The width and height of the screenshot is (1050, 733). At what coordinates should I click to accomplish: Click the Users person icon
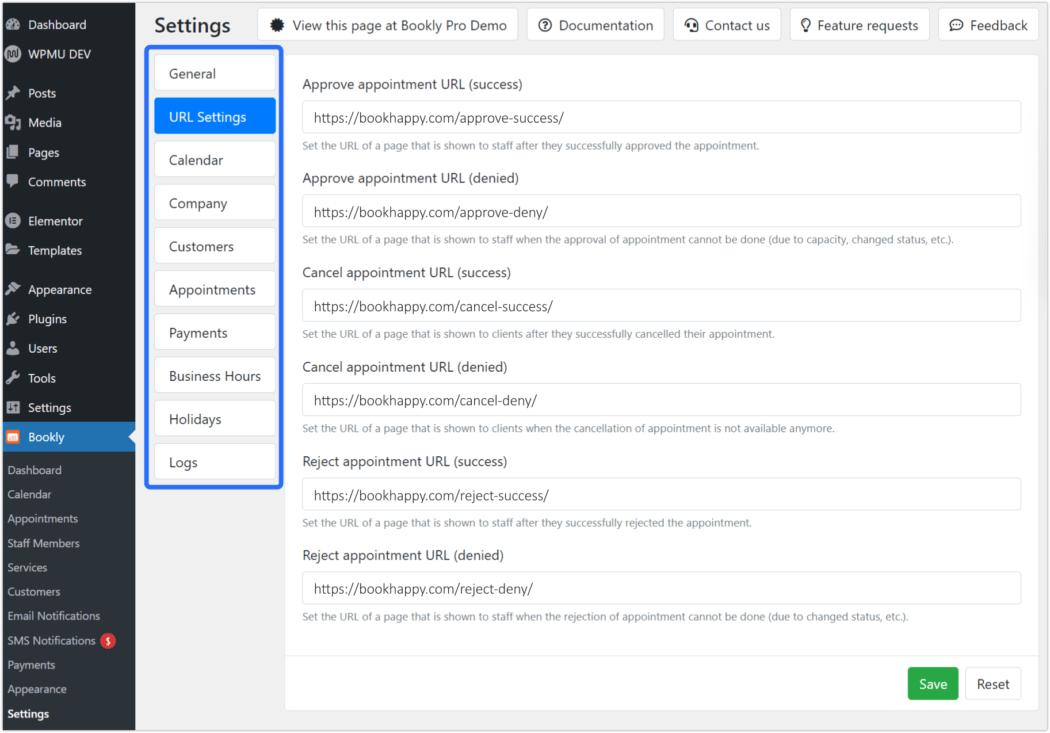pos(13,348)
